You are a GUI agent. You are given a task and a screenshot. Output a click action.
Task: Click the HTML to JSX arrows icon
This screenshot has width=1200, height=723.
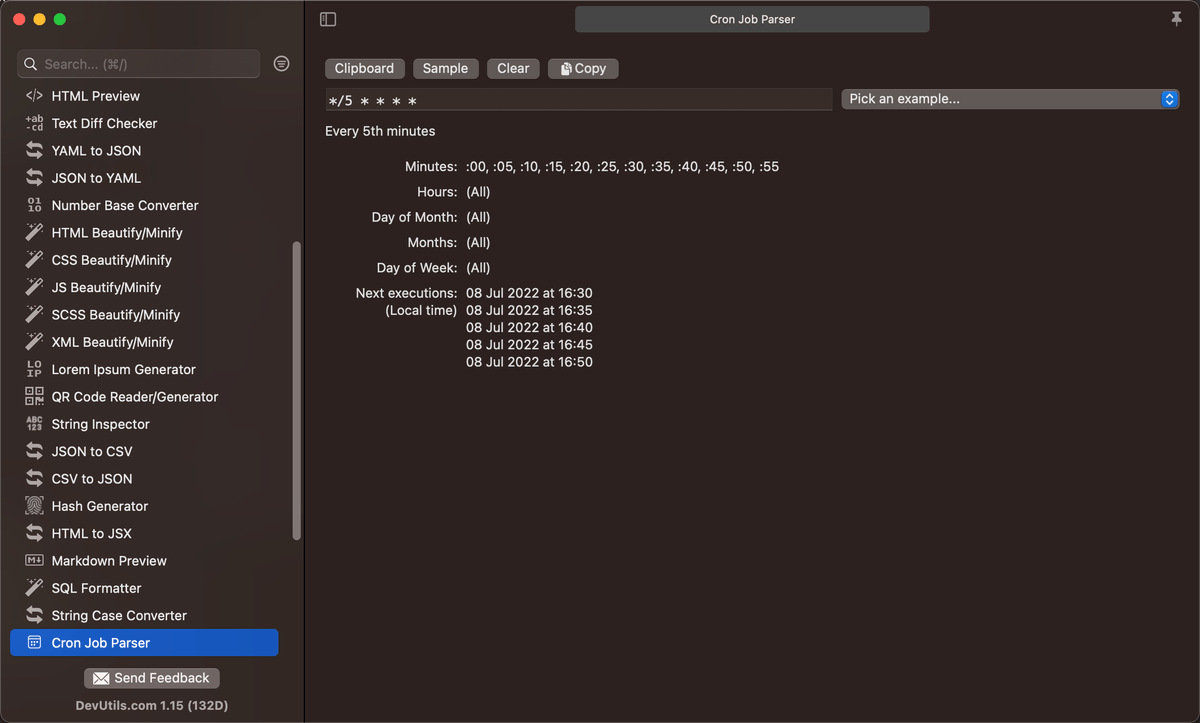(34, 533)
